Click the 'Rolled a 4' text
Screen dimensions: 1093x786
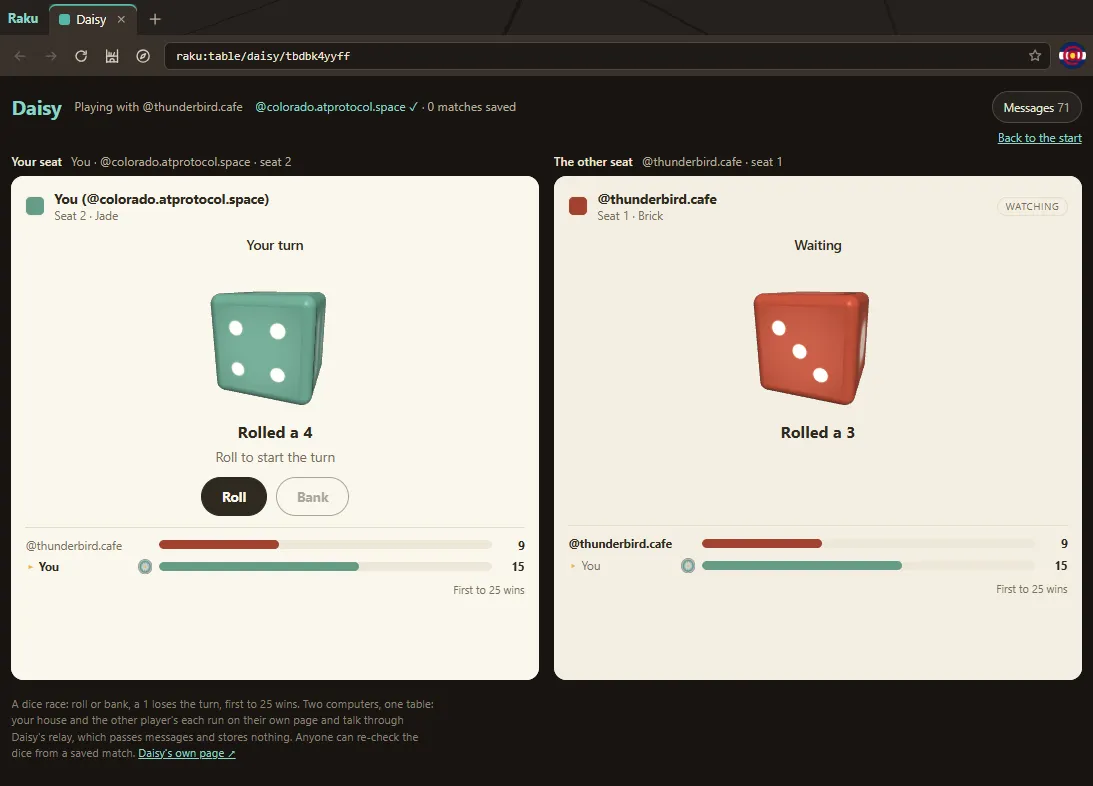[275, 433]
